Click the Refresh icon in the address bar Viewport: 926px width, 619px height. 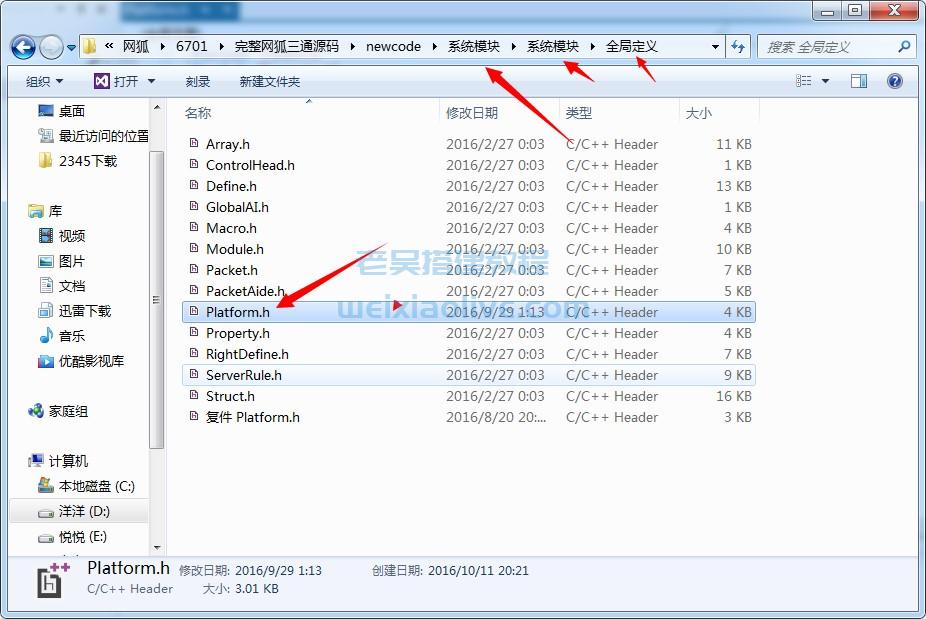(x=738, y=46)
